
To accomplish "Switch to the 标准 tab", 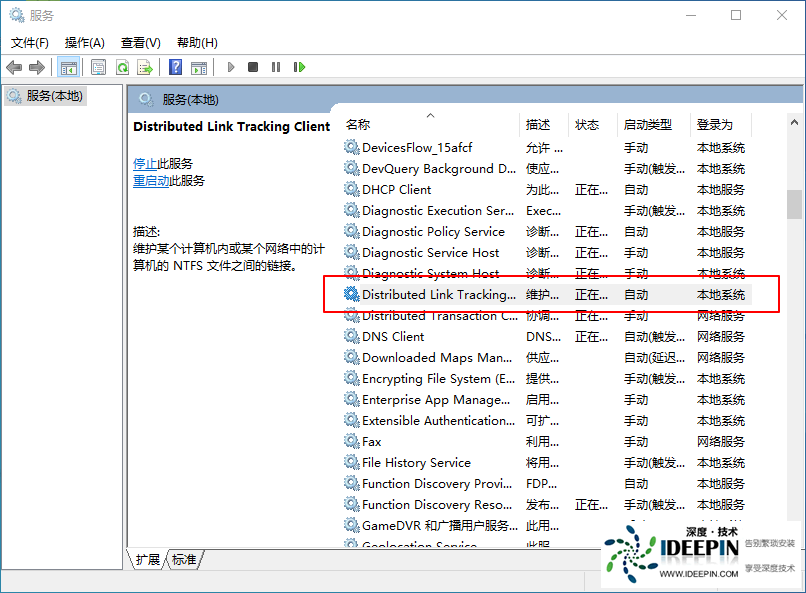I will click(184, 560).
